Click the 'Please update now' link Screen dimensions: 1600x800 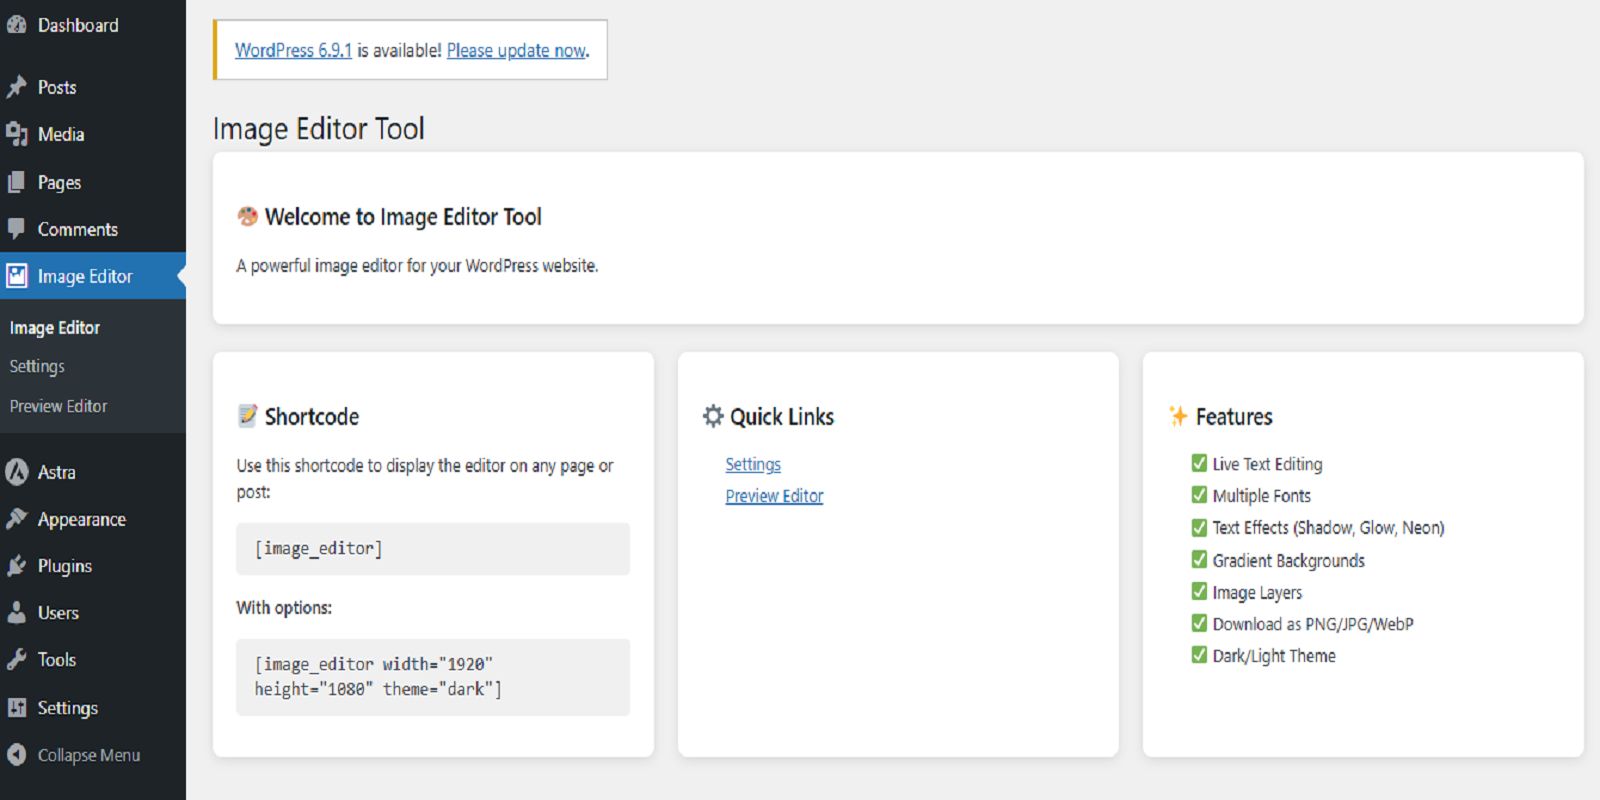pos(516,50)
